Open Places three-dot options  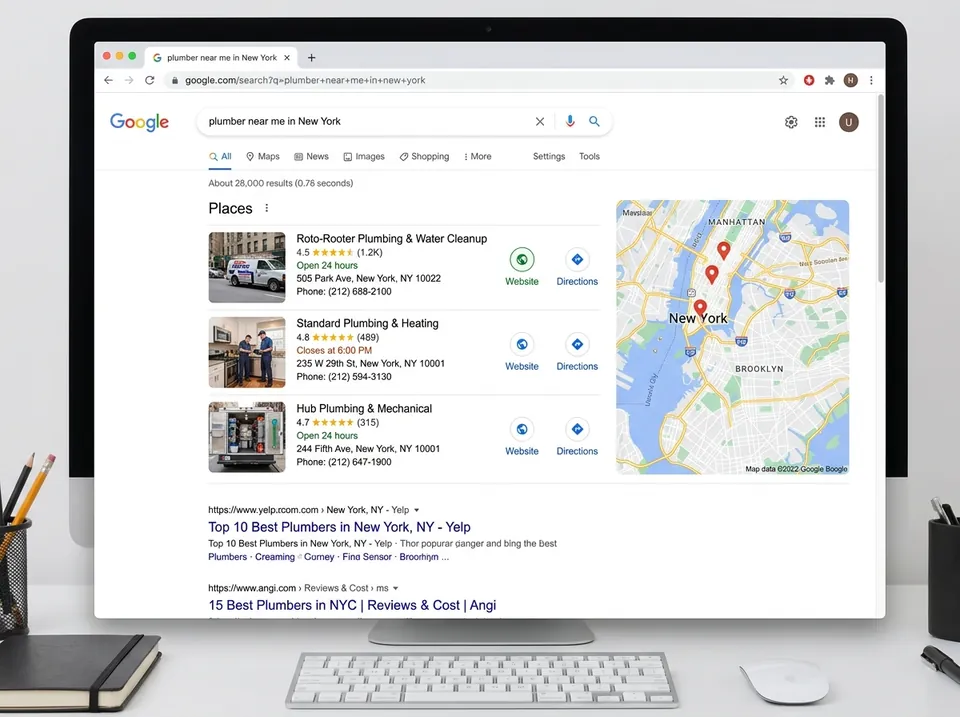(x=266, y=208)
